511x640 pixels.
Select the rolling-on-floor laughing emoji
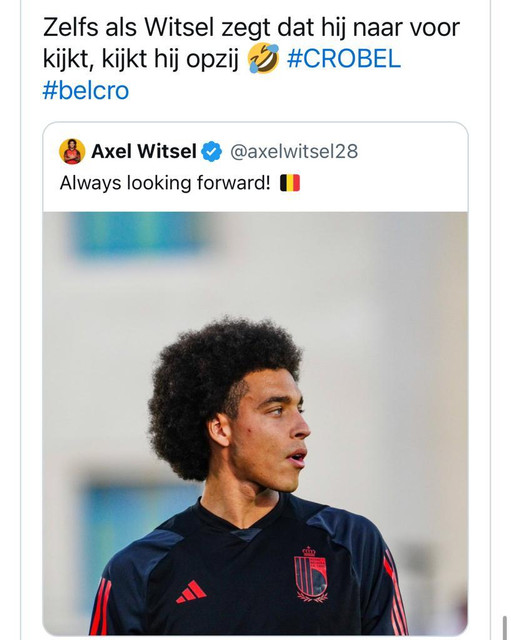[263, 59]
